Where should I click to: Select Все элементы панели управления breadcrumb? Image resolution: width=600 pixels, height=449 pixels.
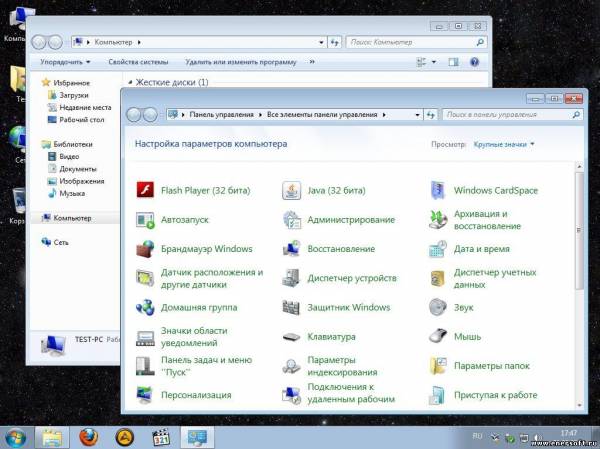click(x=322, y=115)
